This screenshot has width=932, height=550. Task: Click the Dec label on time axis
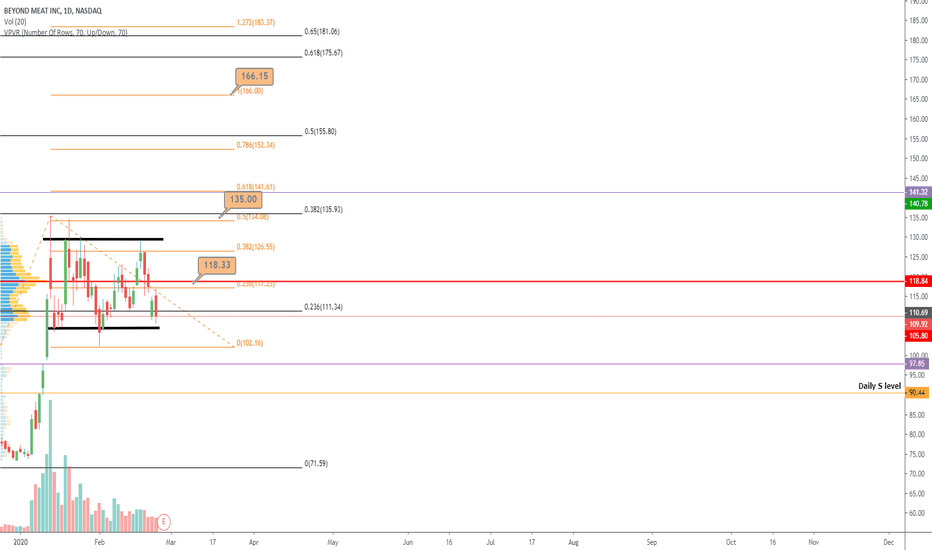889,542
